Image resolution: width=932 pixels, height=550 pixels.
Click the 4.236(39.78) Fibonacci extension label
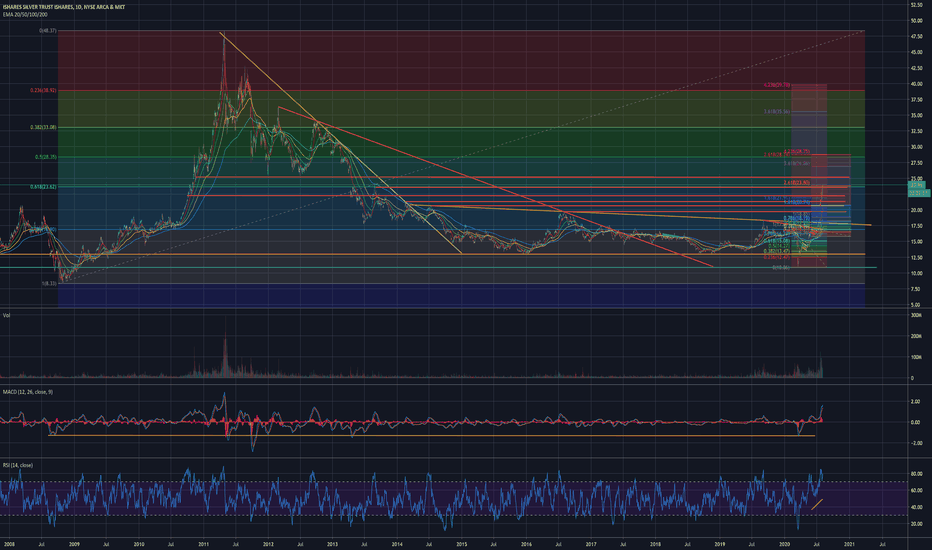(777, 85)
